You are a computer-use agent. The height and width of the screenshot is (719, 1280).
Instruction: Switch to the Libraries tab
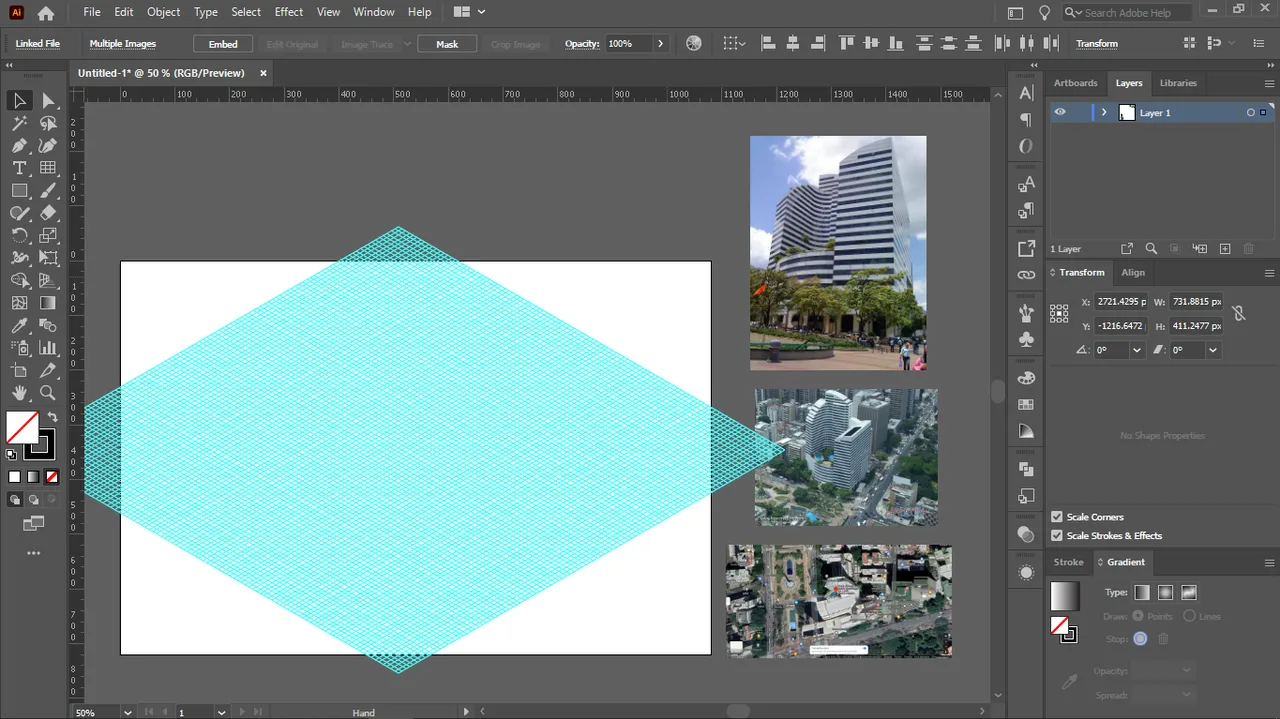click(x=1178, y=83)
